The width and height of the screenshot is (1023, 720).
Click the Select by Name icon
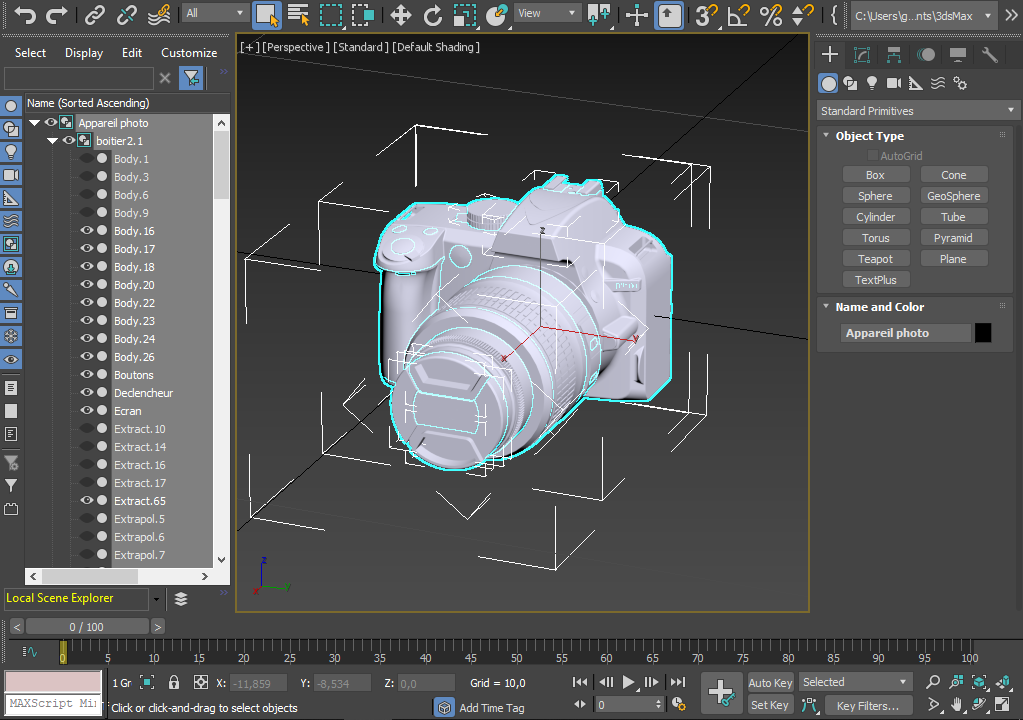[x=298, y=15]
